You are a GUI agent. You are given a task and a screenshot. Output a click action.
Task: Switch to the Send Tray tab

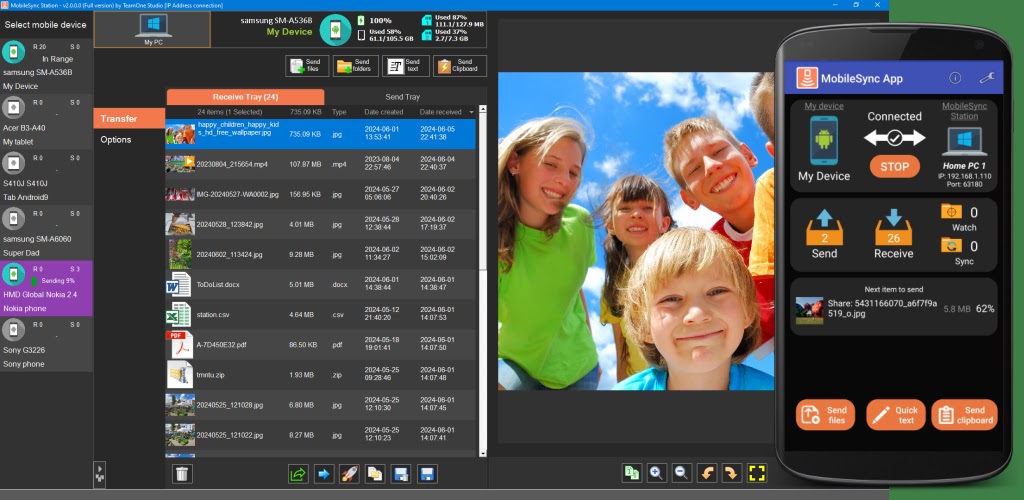pyautogui.click(x=402, y=97)
